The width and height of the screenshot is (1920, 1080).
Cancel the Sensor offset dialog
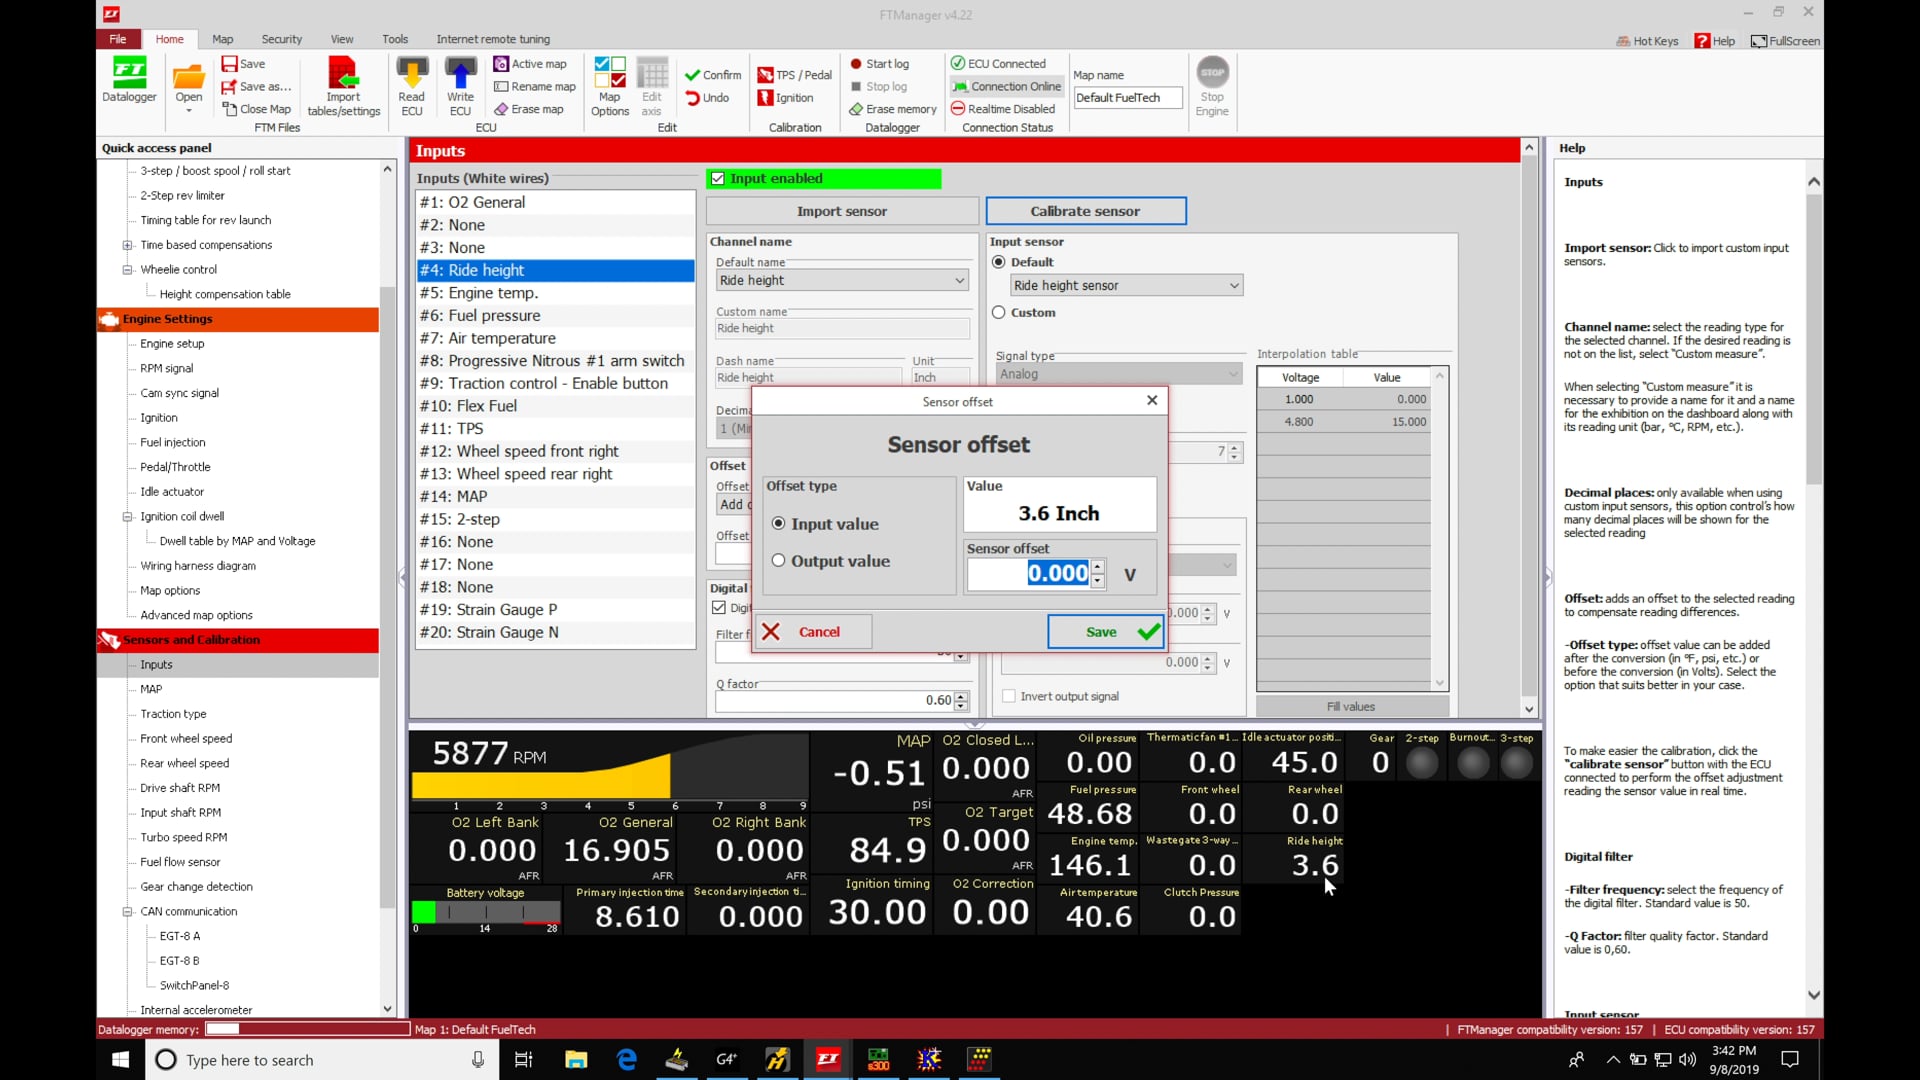click(x=812, y=632)
